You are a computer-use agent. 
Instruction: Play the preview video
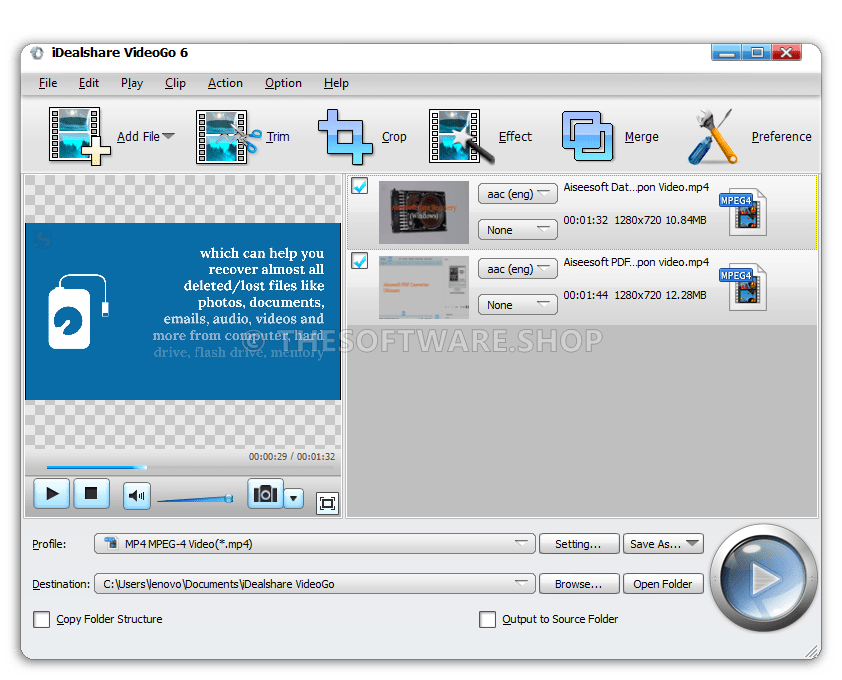click(52, 493)
